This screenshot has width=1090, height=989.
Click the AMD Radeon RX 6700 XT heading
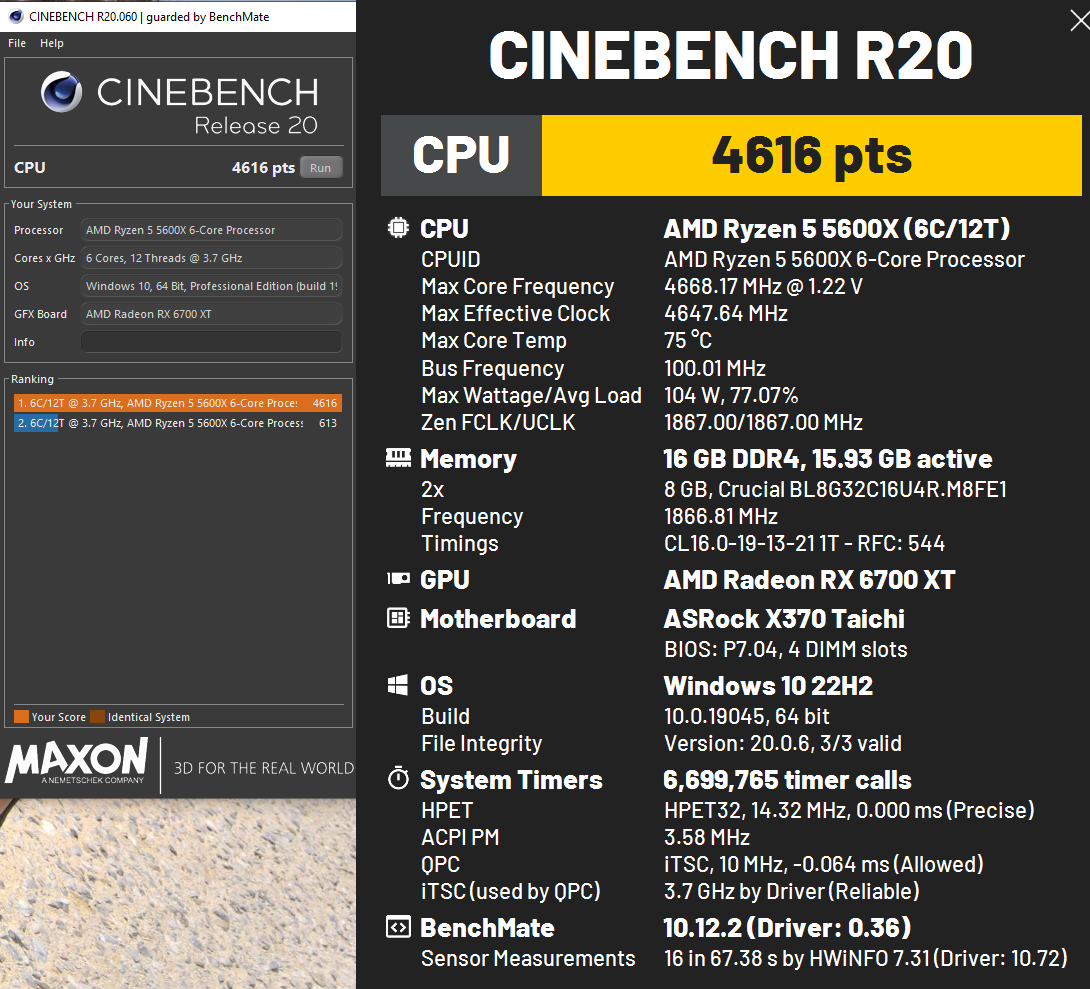(810, 580)
